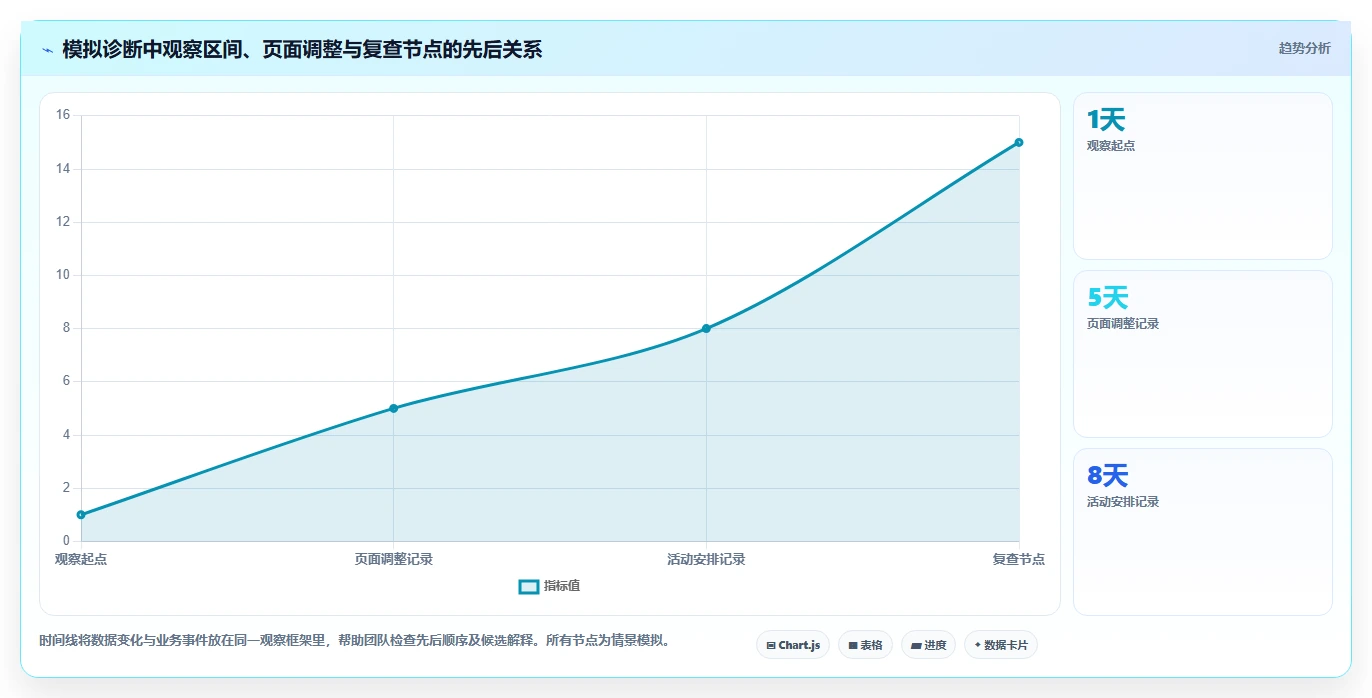Click the 5天 value card
The width and height of the screenshot is (1372, 698).
pyautogui.click(x=1202, y=354)
